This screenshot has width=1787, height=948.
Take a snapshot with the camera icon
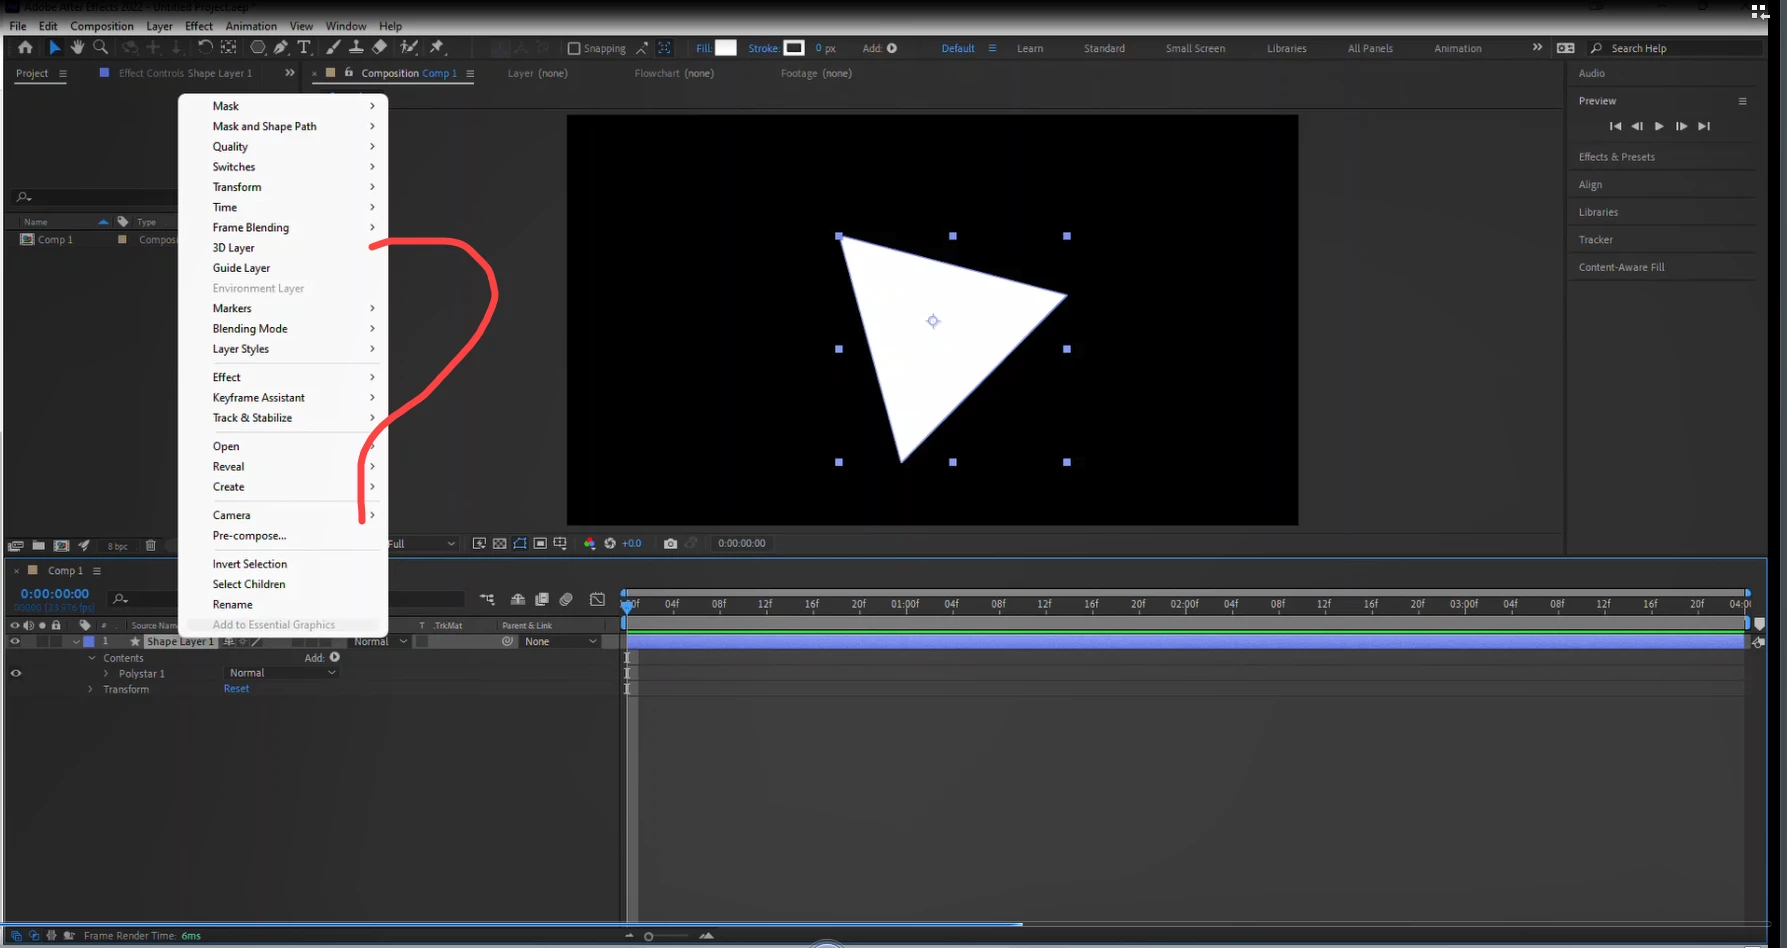click(x=670, y=543)
